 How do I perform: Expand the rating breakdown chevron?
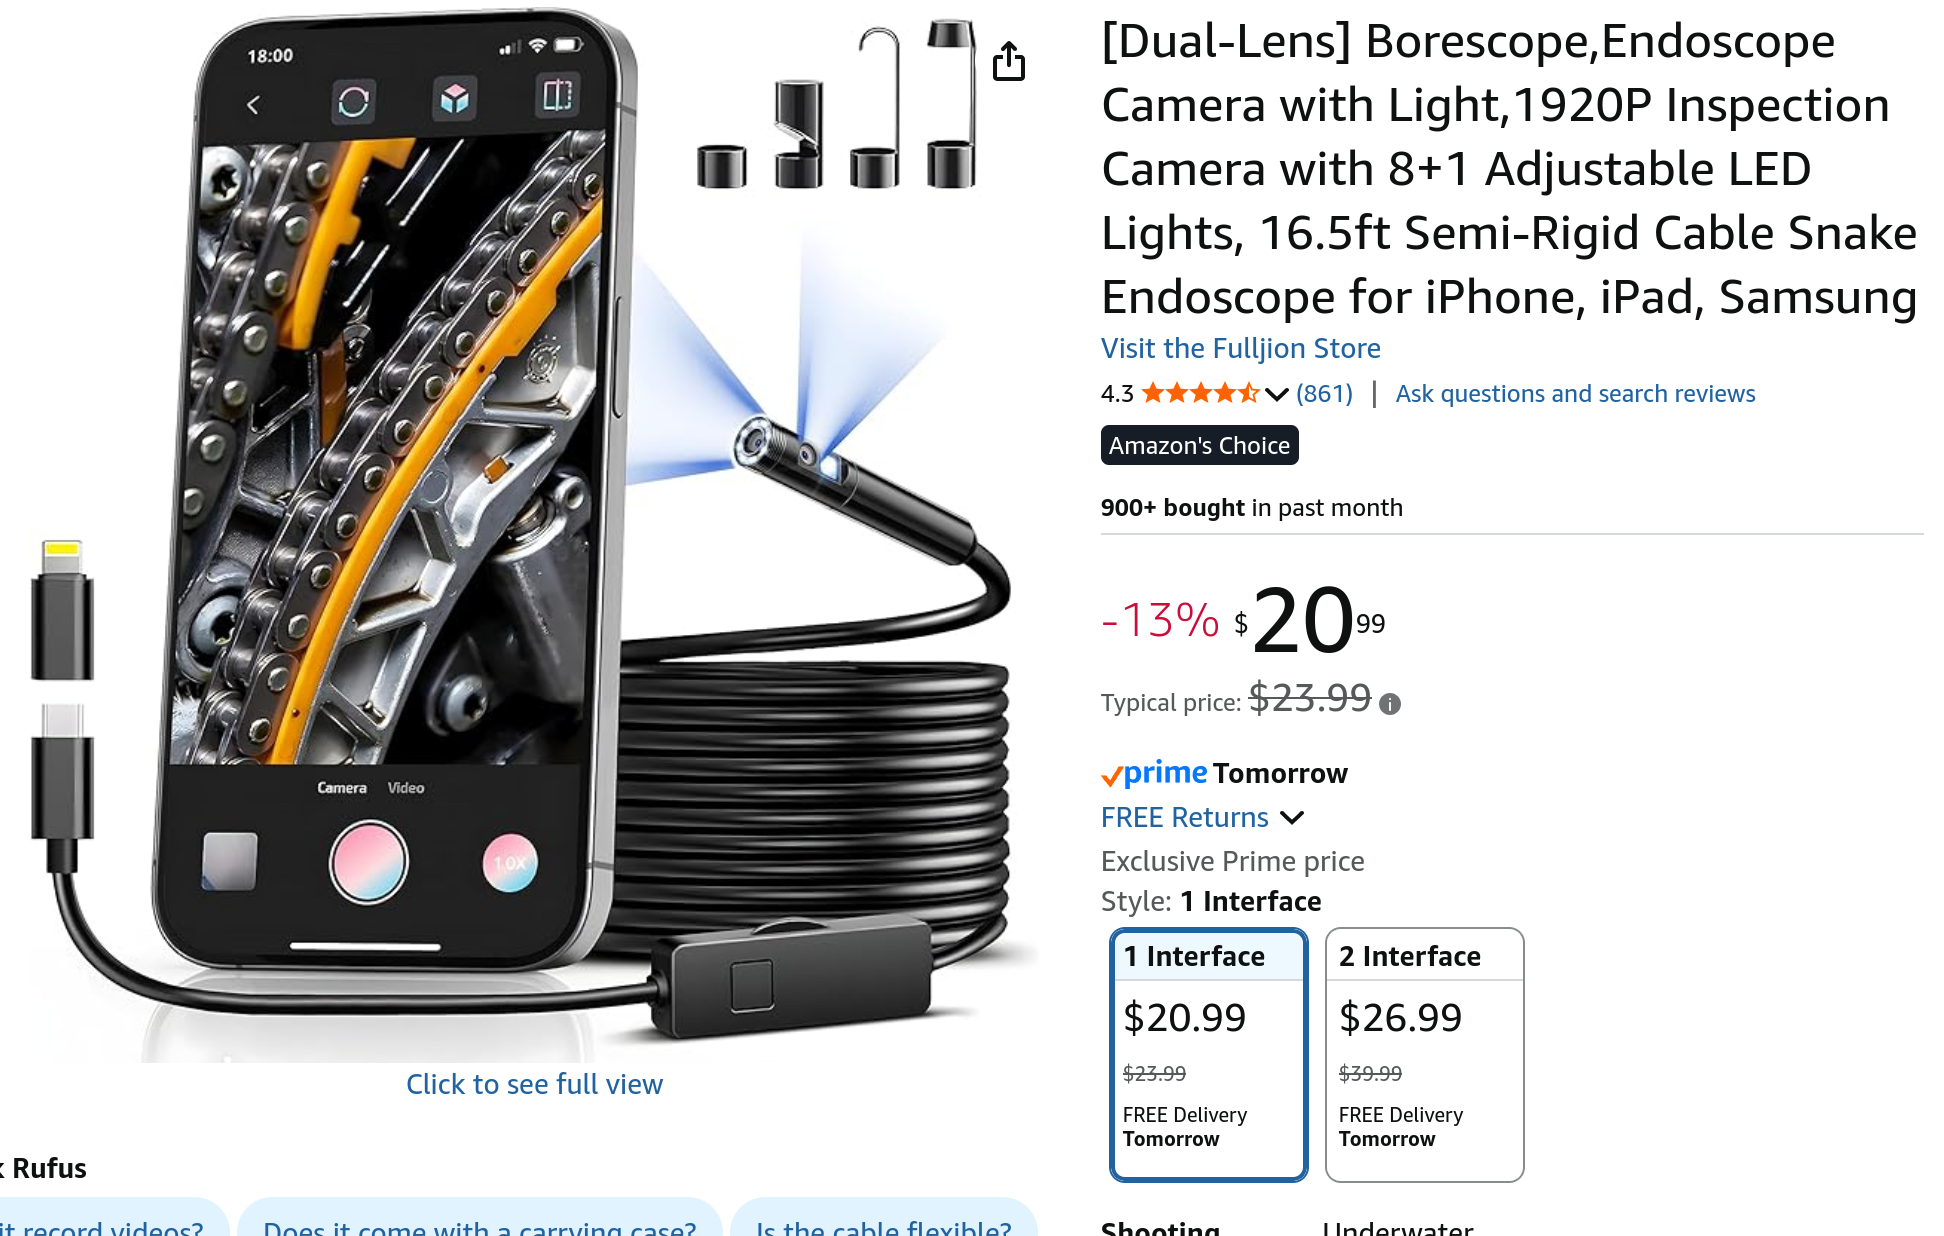[1276, 395]
